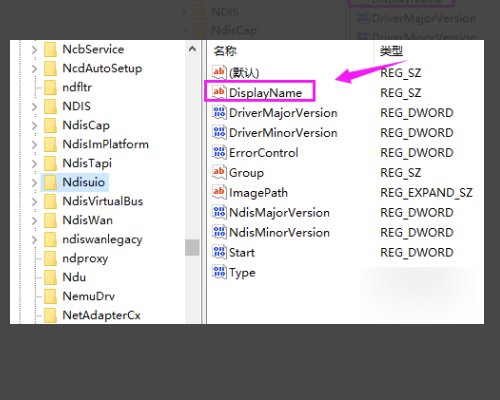Image resolution: width=500 pixels, height=400 pixels.
Task: Select the Group value name
Action: pos(246,172)
